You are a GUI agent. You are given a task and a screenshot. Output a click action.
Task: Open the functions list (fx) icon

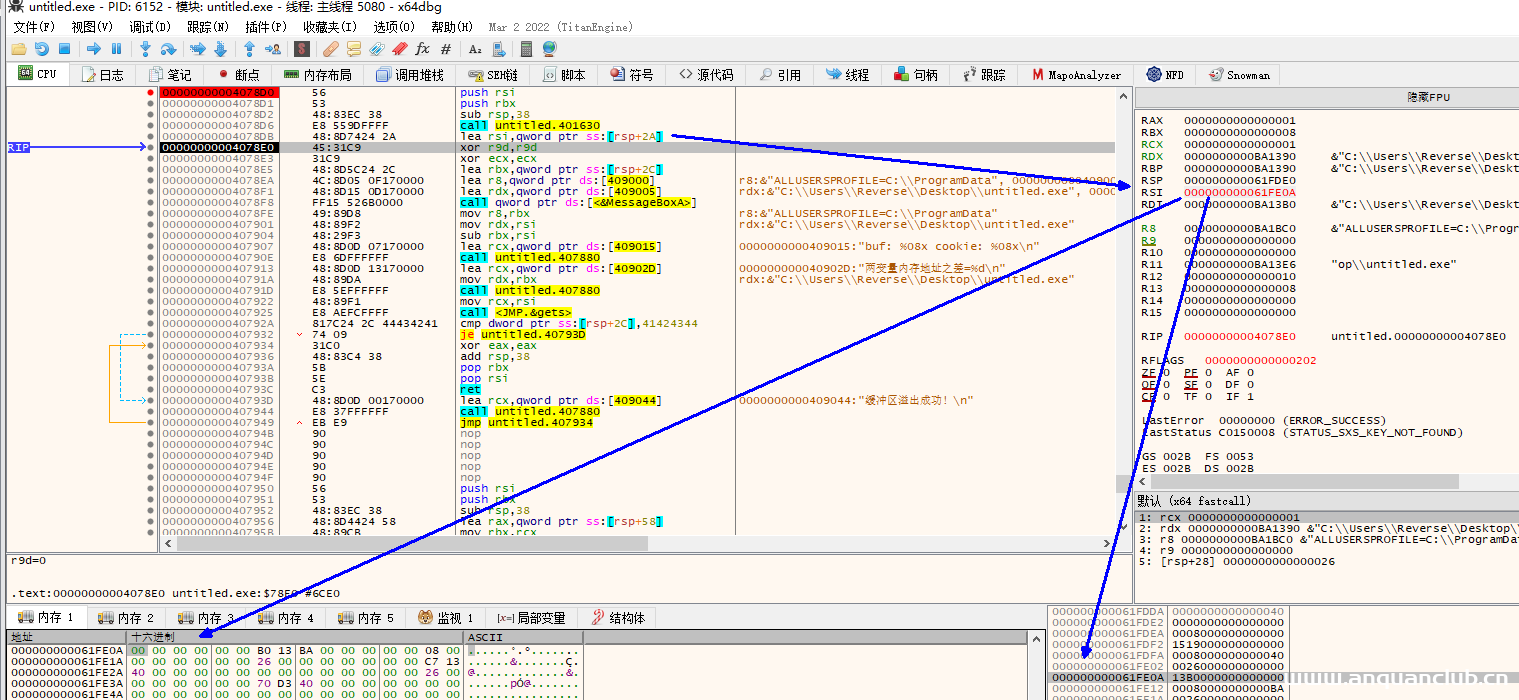click(x=422, y=49)
